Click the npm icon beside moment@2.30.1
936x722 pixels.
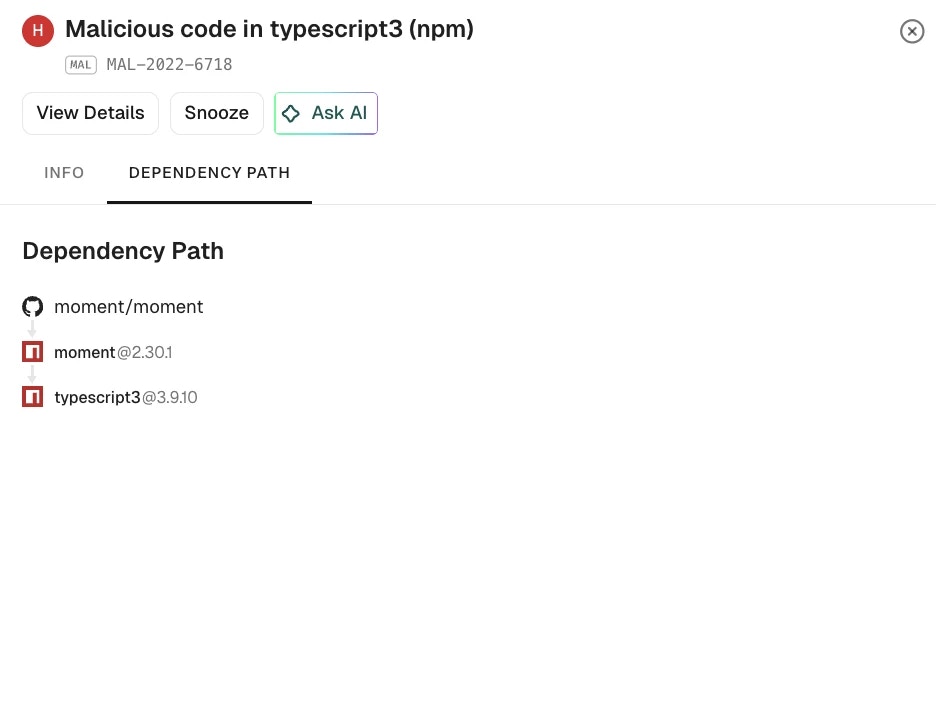point(33,352)
